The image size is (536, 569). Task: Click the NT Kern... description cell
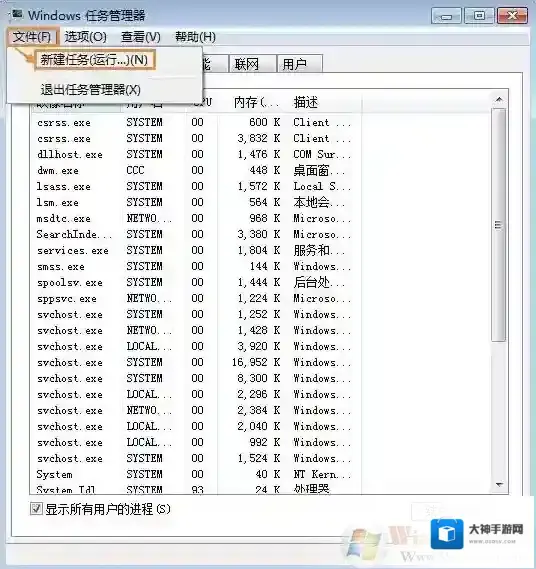click(x=322, y=474)
